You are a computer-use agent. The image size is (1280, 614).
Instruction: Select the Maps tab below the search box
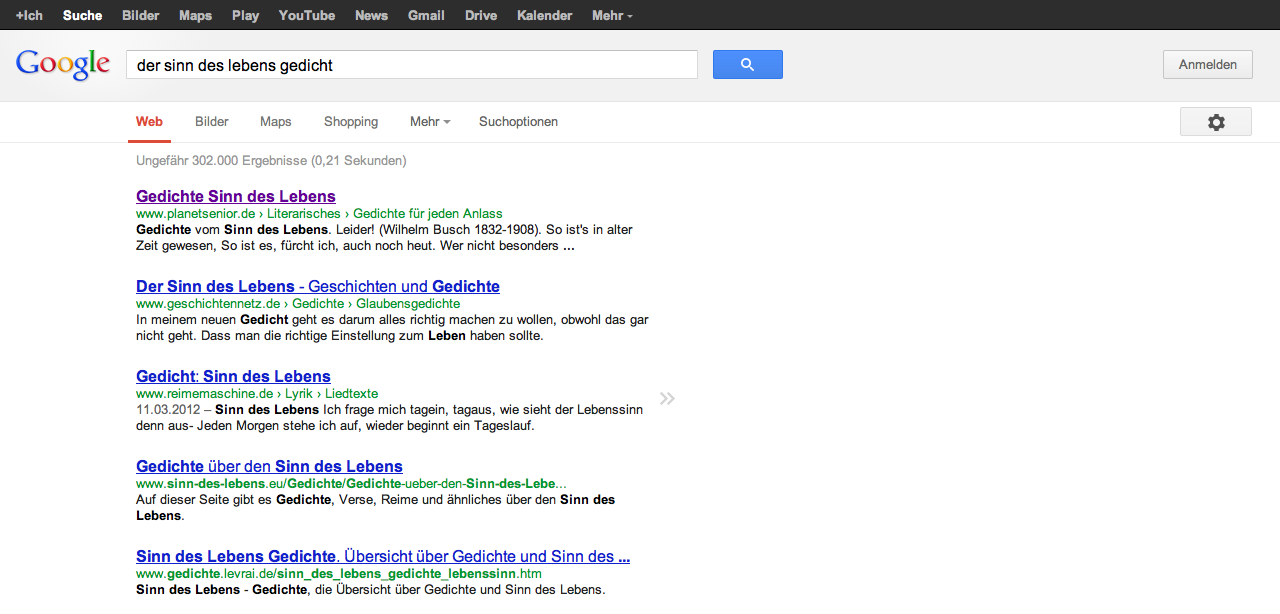[275, 122]
